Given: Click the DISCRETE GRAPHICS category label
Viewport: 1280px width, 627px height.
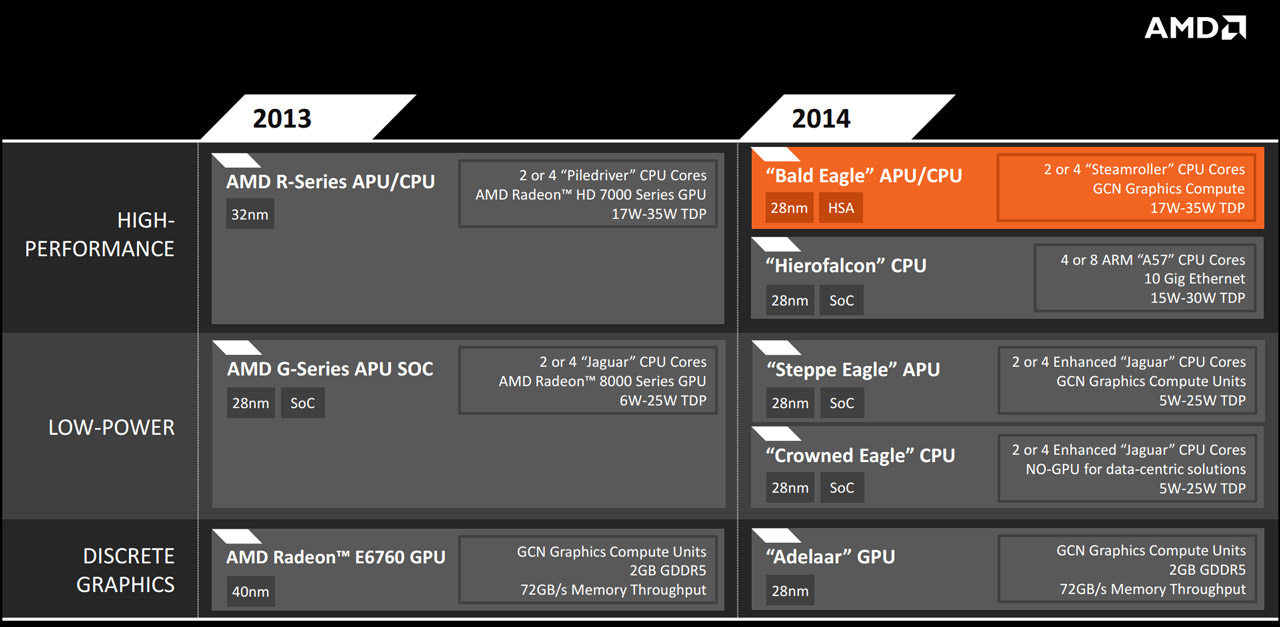Looking at the screenshot, I should coord(126,570).
